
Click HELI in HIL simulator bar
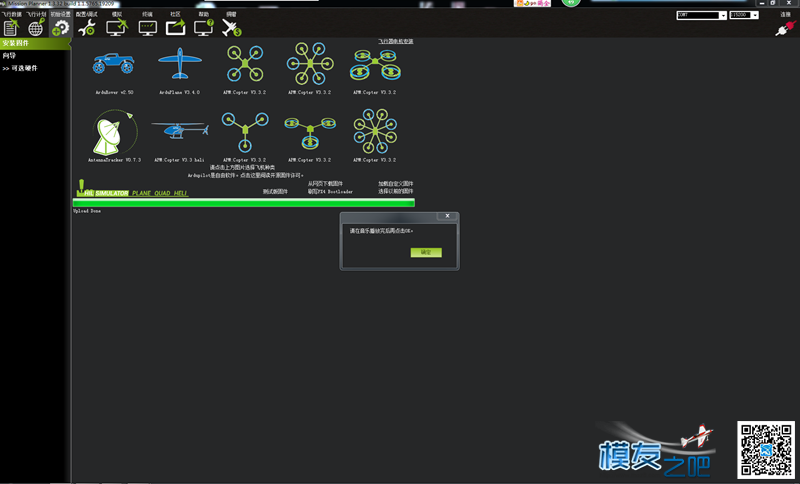click(181, 193)
